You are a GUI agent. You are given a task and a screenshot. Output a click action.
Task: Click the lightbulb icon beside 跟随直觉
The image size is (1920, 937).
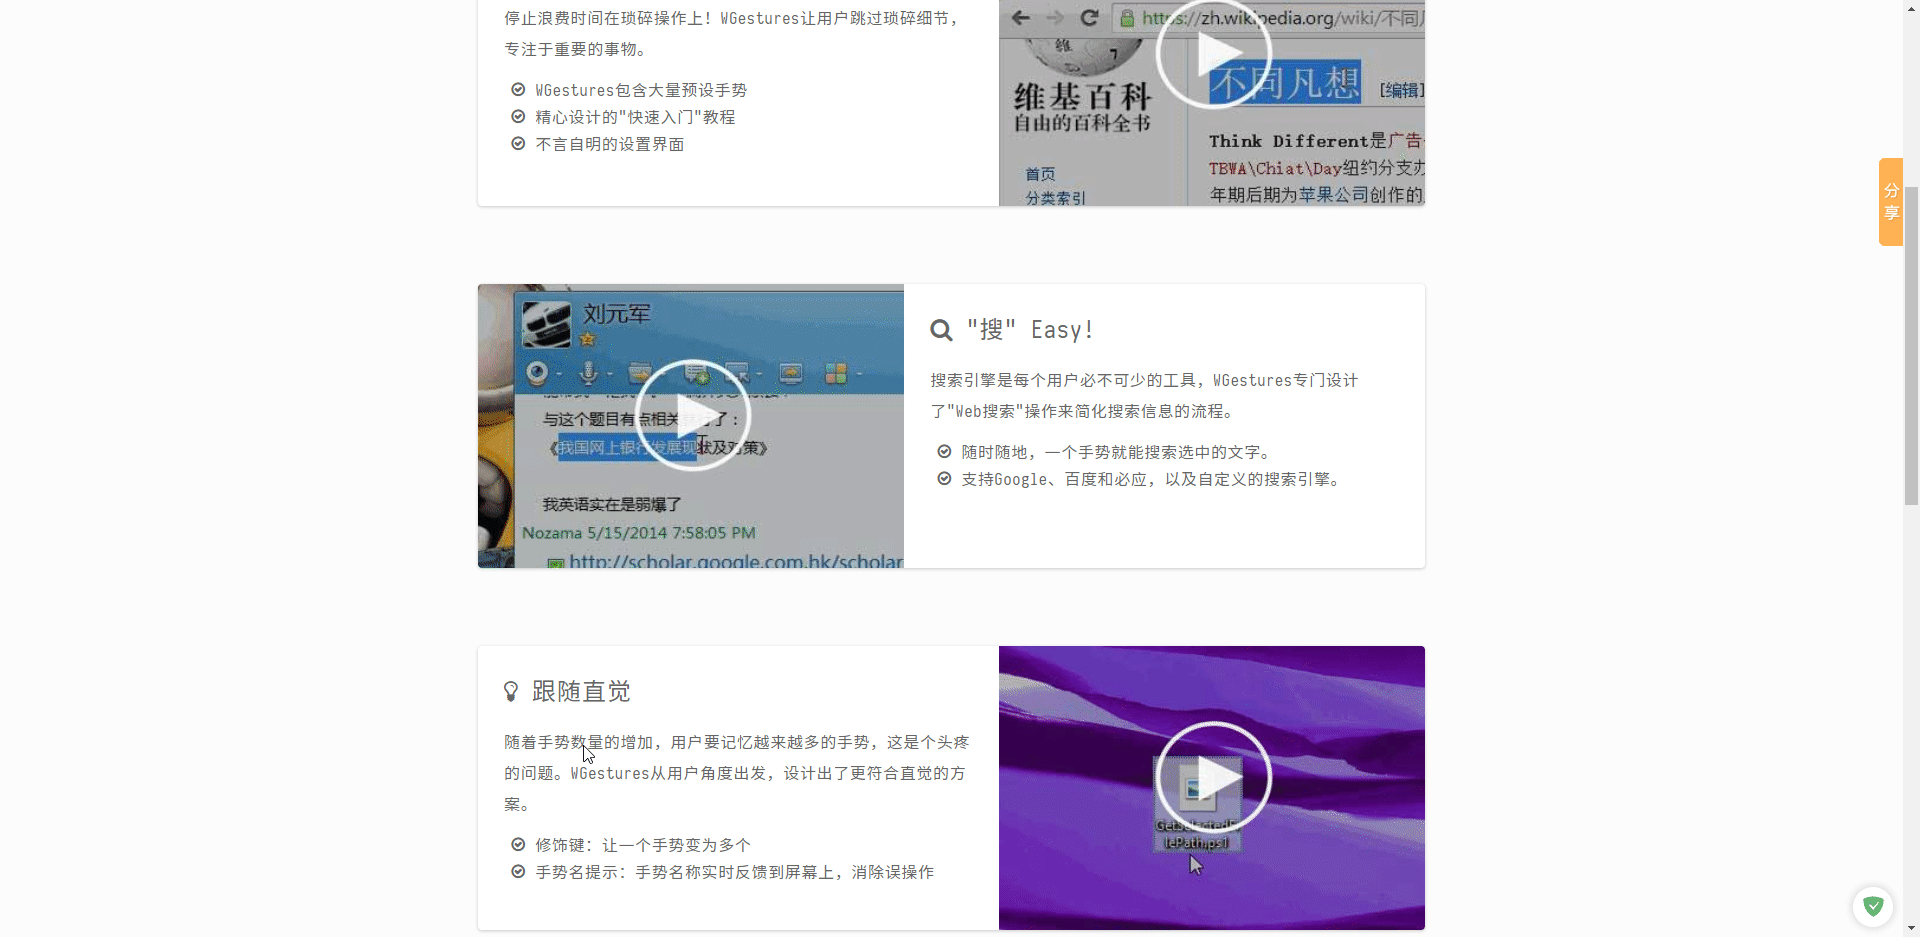(x=511, y=691)
